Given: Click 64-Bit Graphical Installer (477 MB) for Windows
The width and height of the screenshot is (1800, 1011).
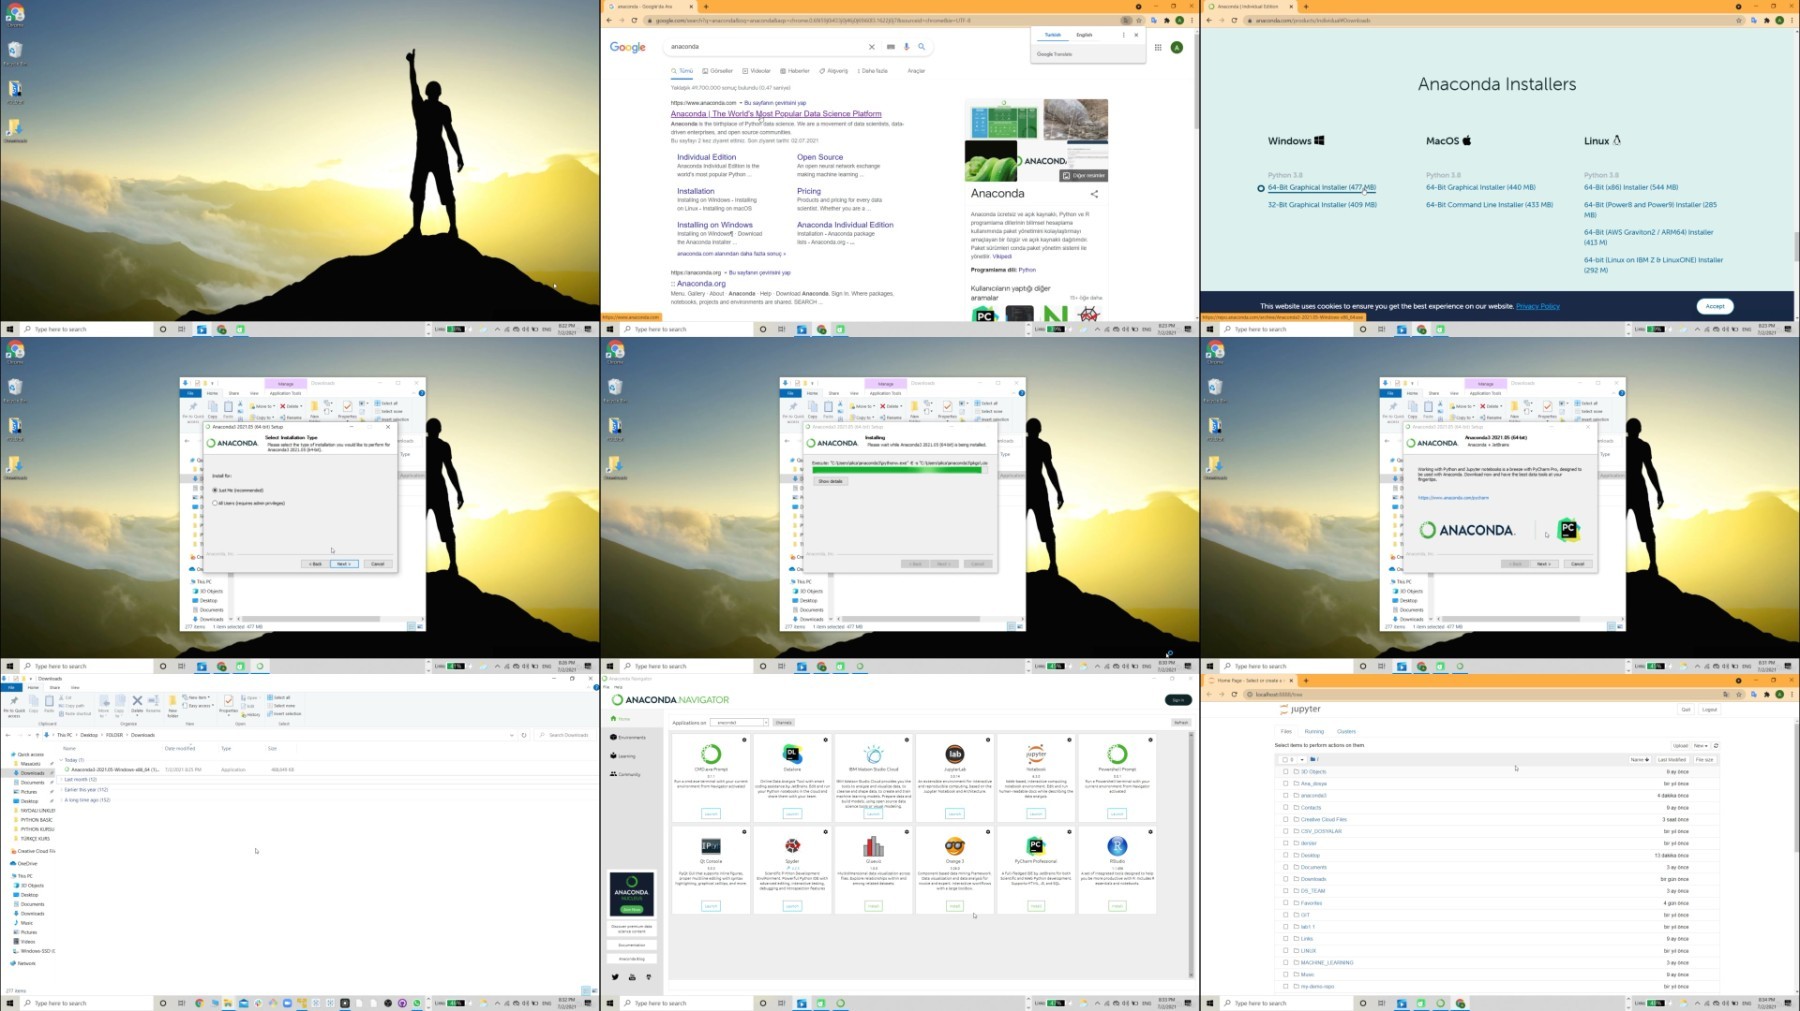Looking at the screenshot, I should 1322,187.
